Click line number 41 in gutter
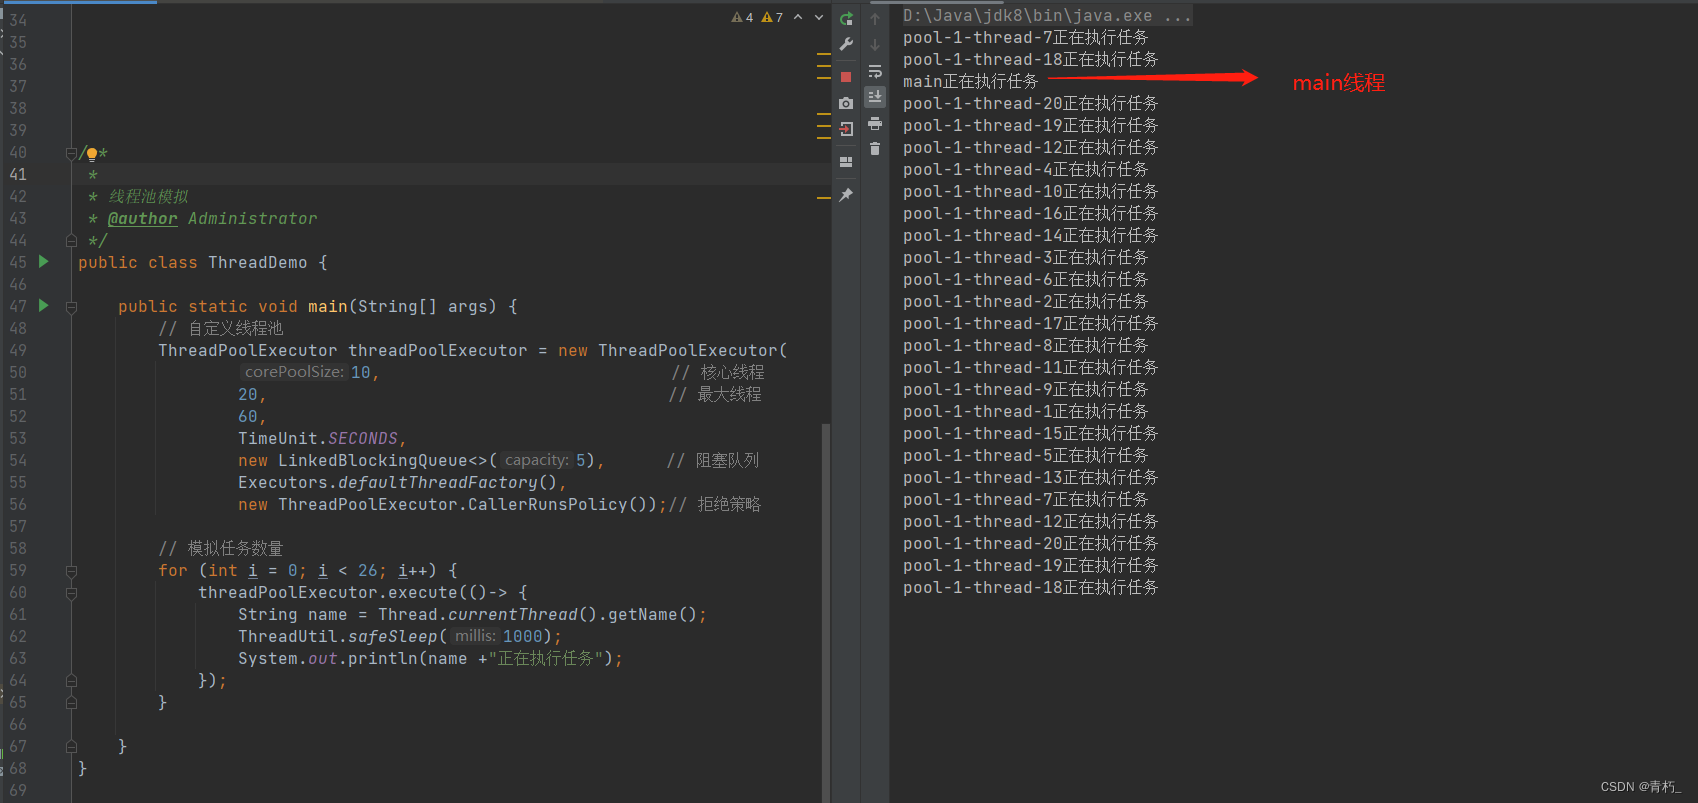Image resolution: width=1698 pixels, height=803 pixels. (x=18, y=174)
